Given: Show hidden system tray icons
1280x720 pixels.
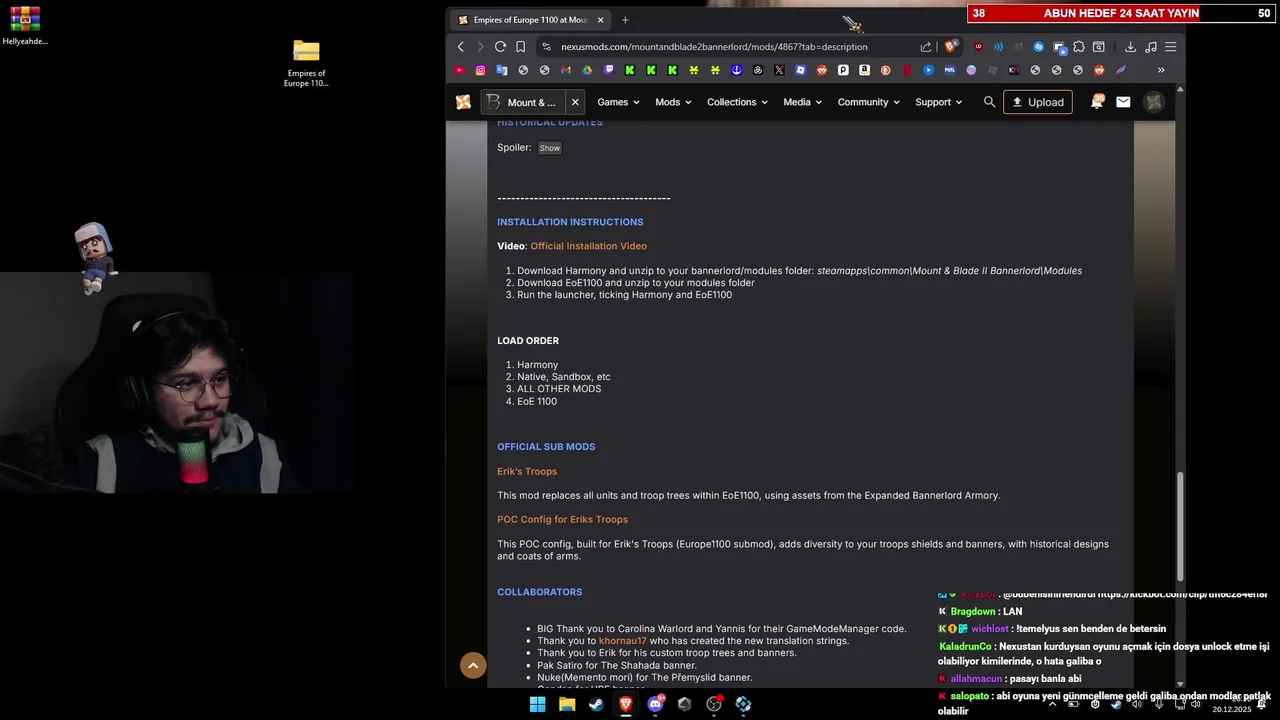Looking at the screenshot, I should (1052, 704).
